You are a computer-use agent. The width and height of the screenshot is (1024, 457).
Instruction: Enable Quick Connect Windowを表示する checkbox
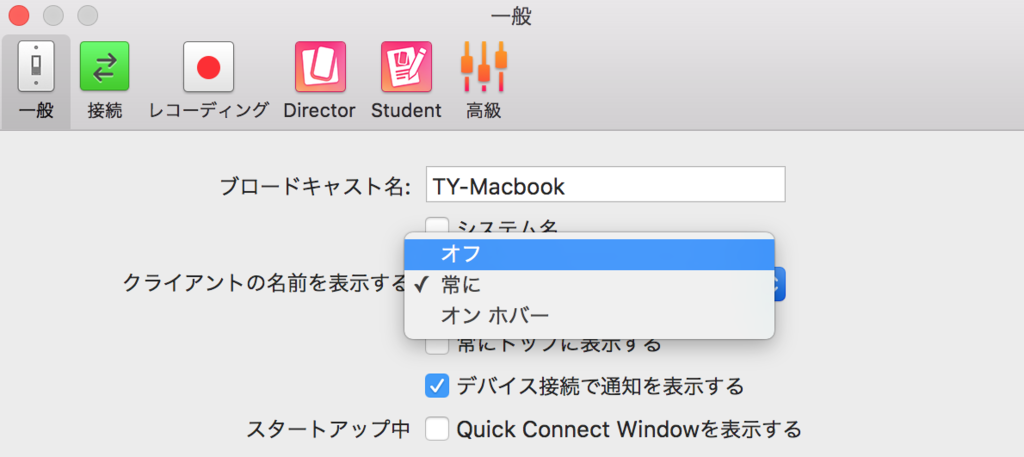(x=437, y=430)
